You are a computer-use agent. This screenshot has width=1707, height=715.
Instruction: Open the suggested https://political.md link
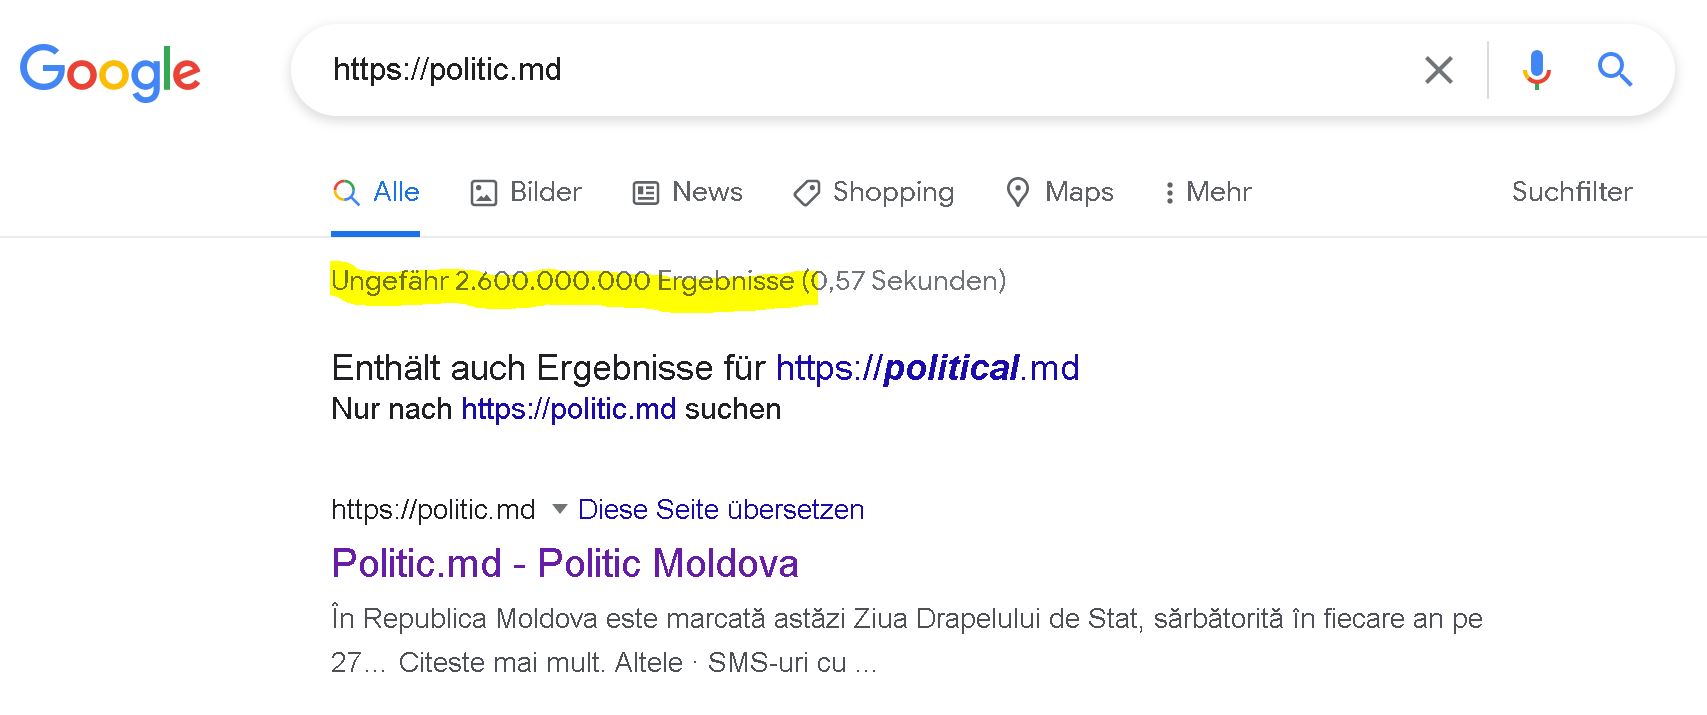pyautogui.click(x=927, y=368)
